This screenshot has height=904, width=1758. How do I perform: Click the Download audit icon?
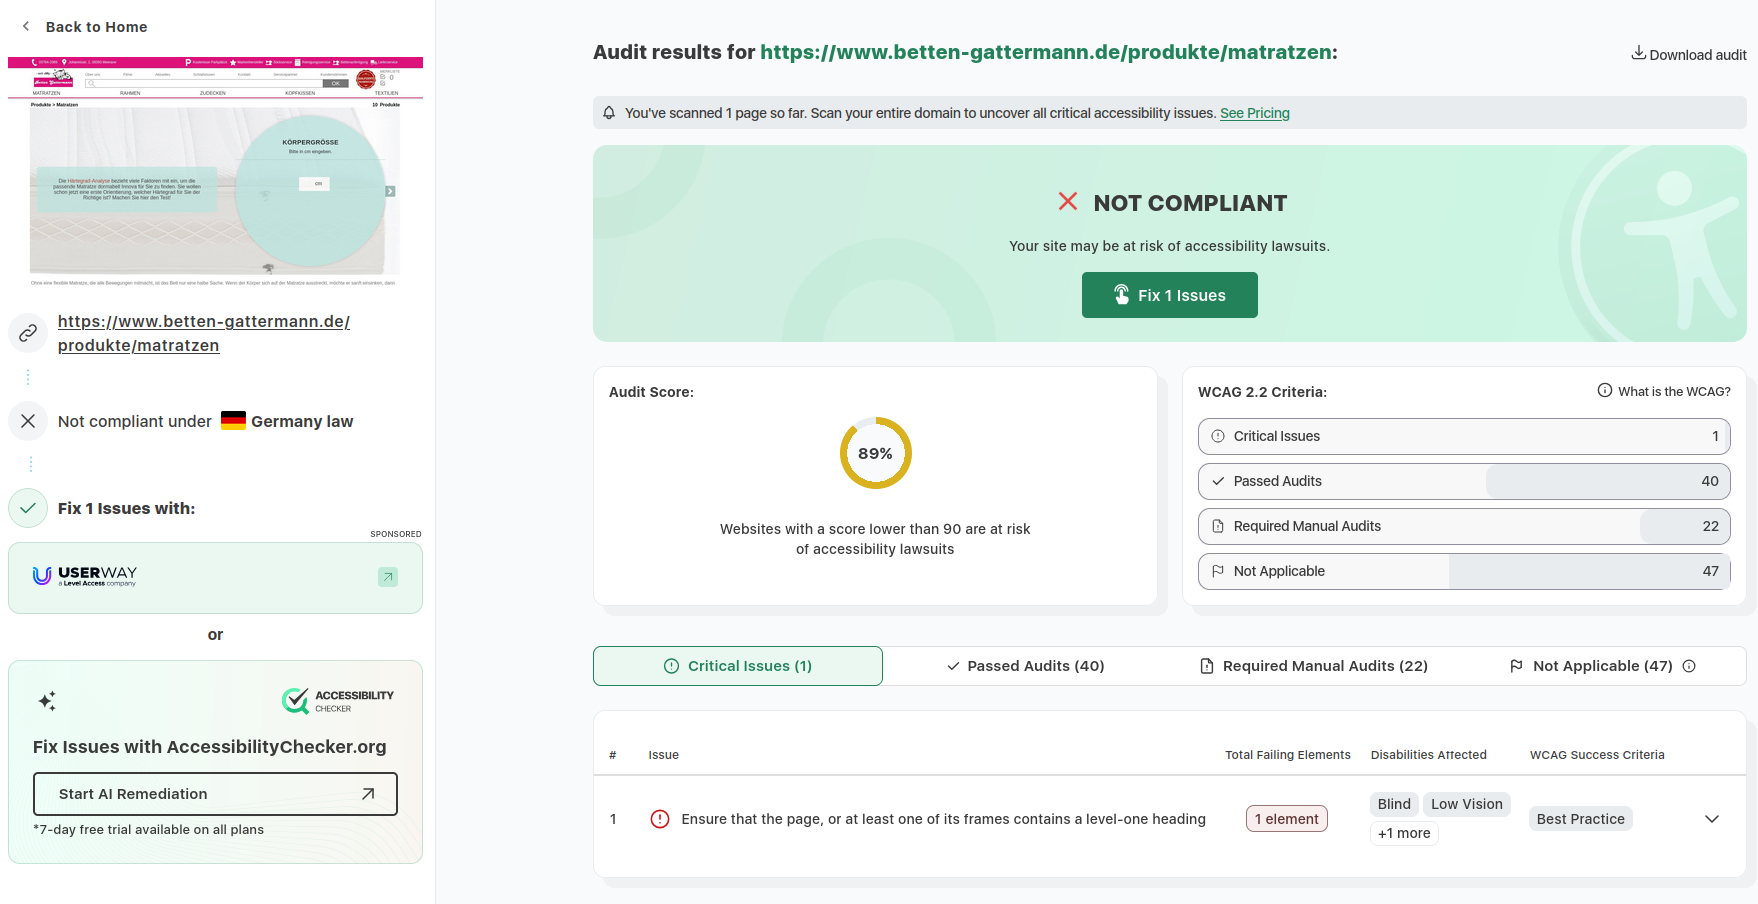(1638, 53)
